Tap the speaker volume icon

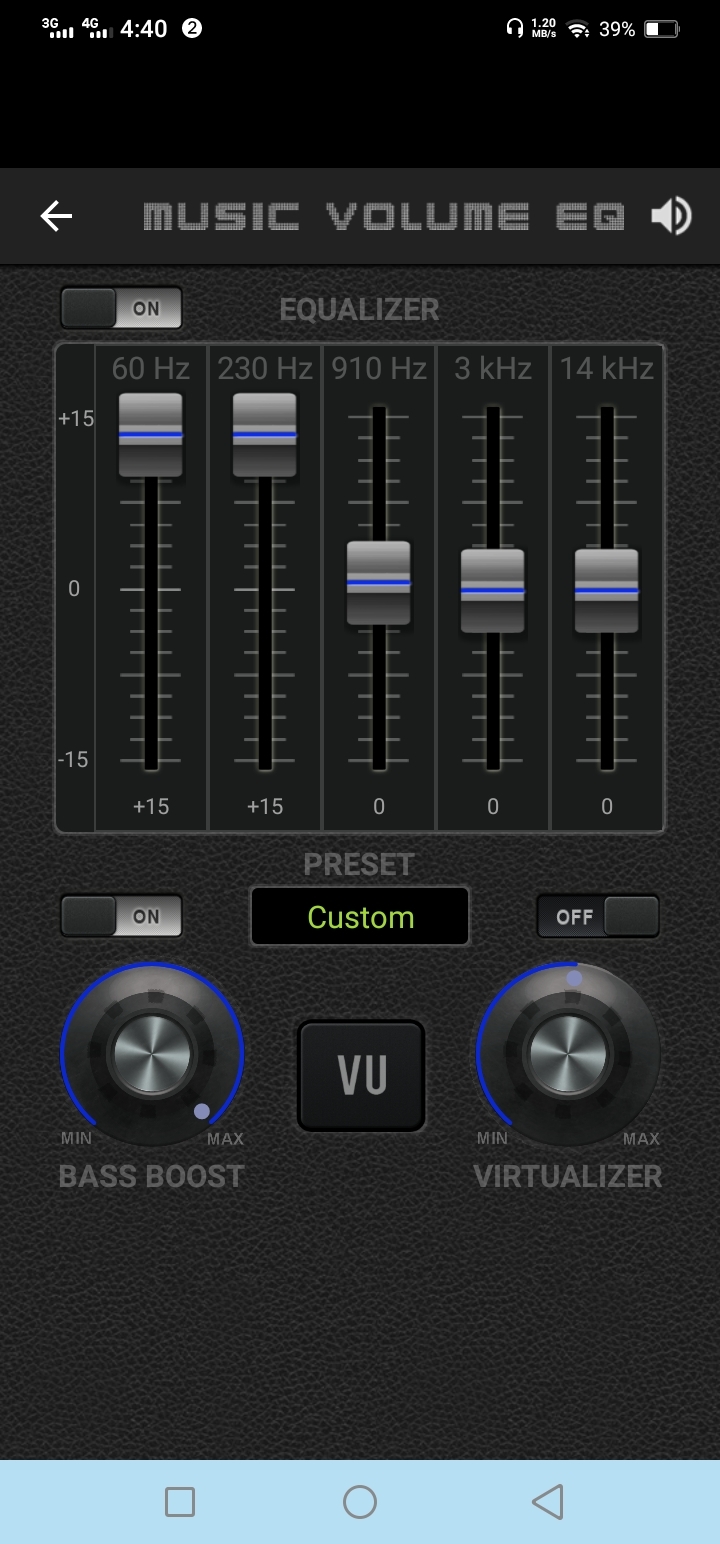pyautogui.click(x=671, y=216)
